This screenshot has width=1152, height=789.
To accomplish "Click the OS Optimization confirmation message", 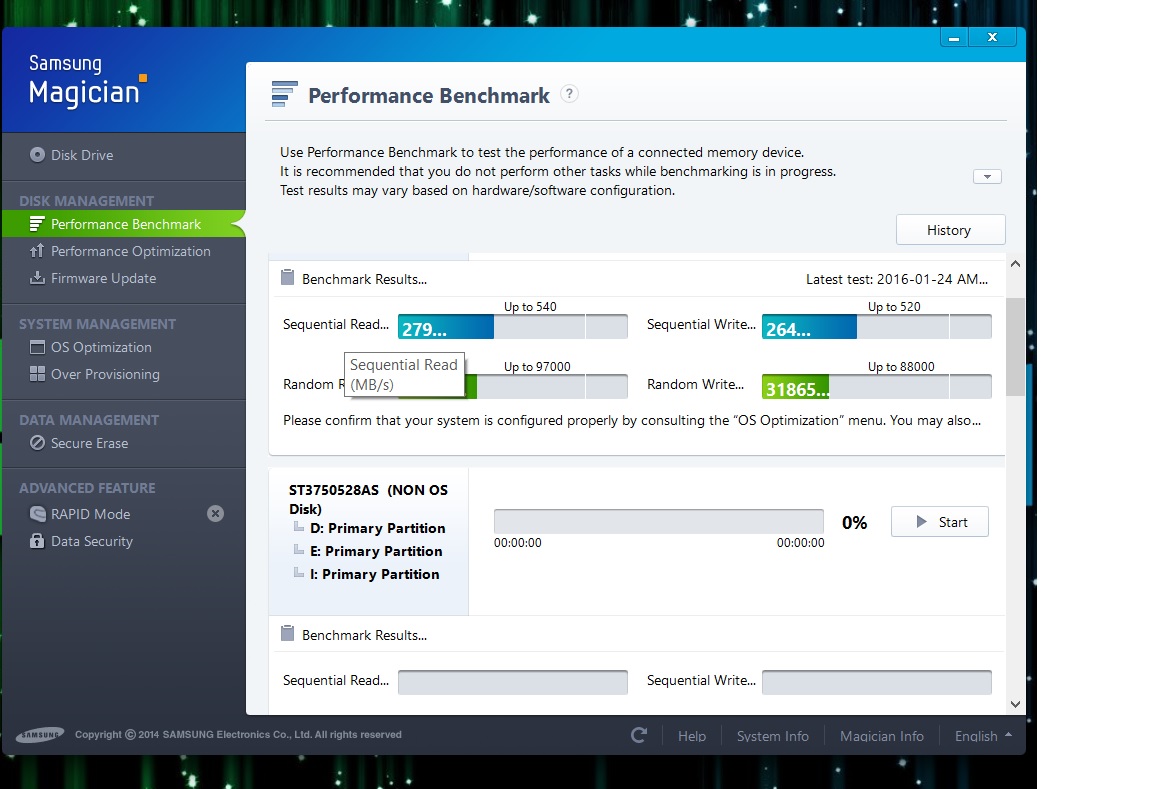I will pos(632,420).
